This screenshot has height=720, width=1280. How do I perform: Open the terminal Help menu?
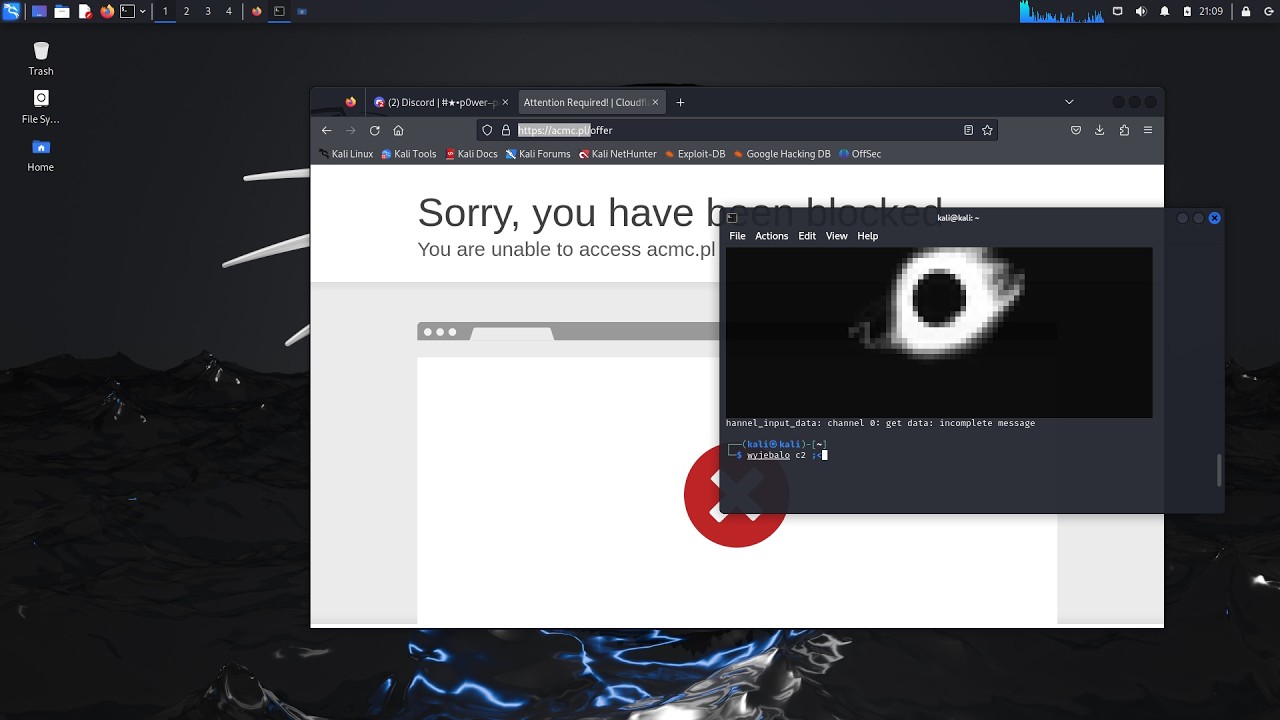point(867,236)
